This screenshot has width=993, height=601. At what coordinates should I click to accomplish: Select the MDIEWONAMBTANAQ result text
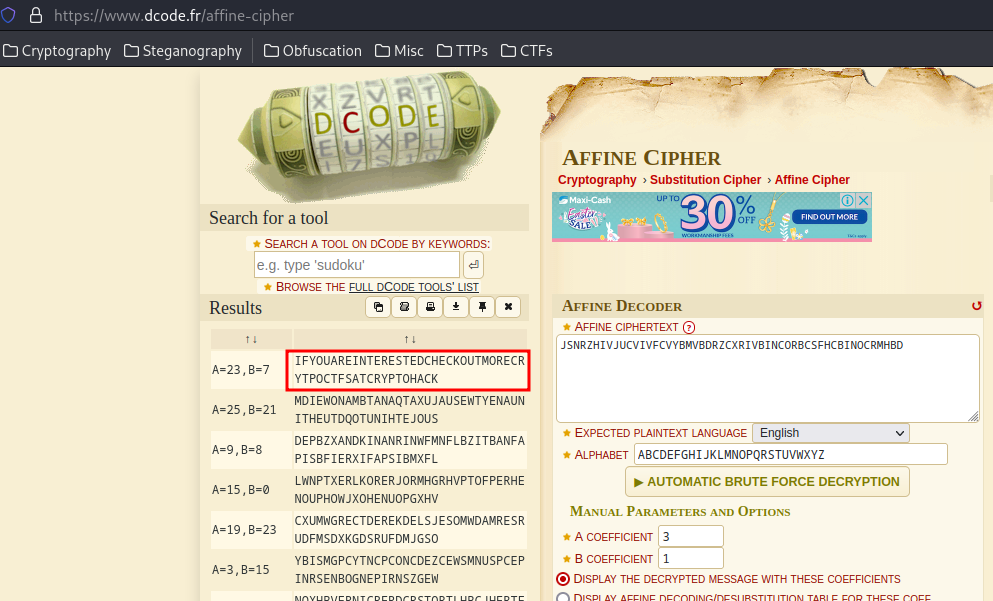[x=409, y=410]
